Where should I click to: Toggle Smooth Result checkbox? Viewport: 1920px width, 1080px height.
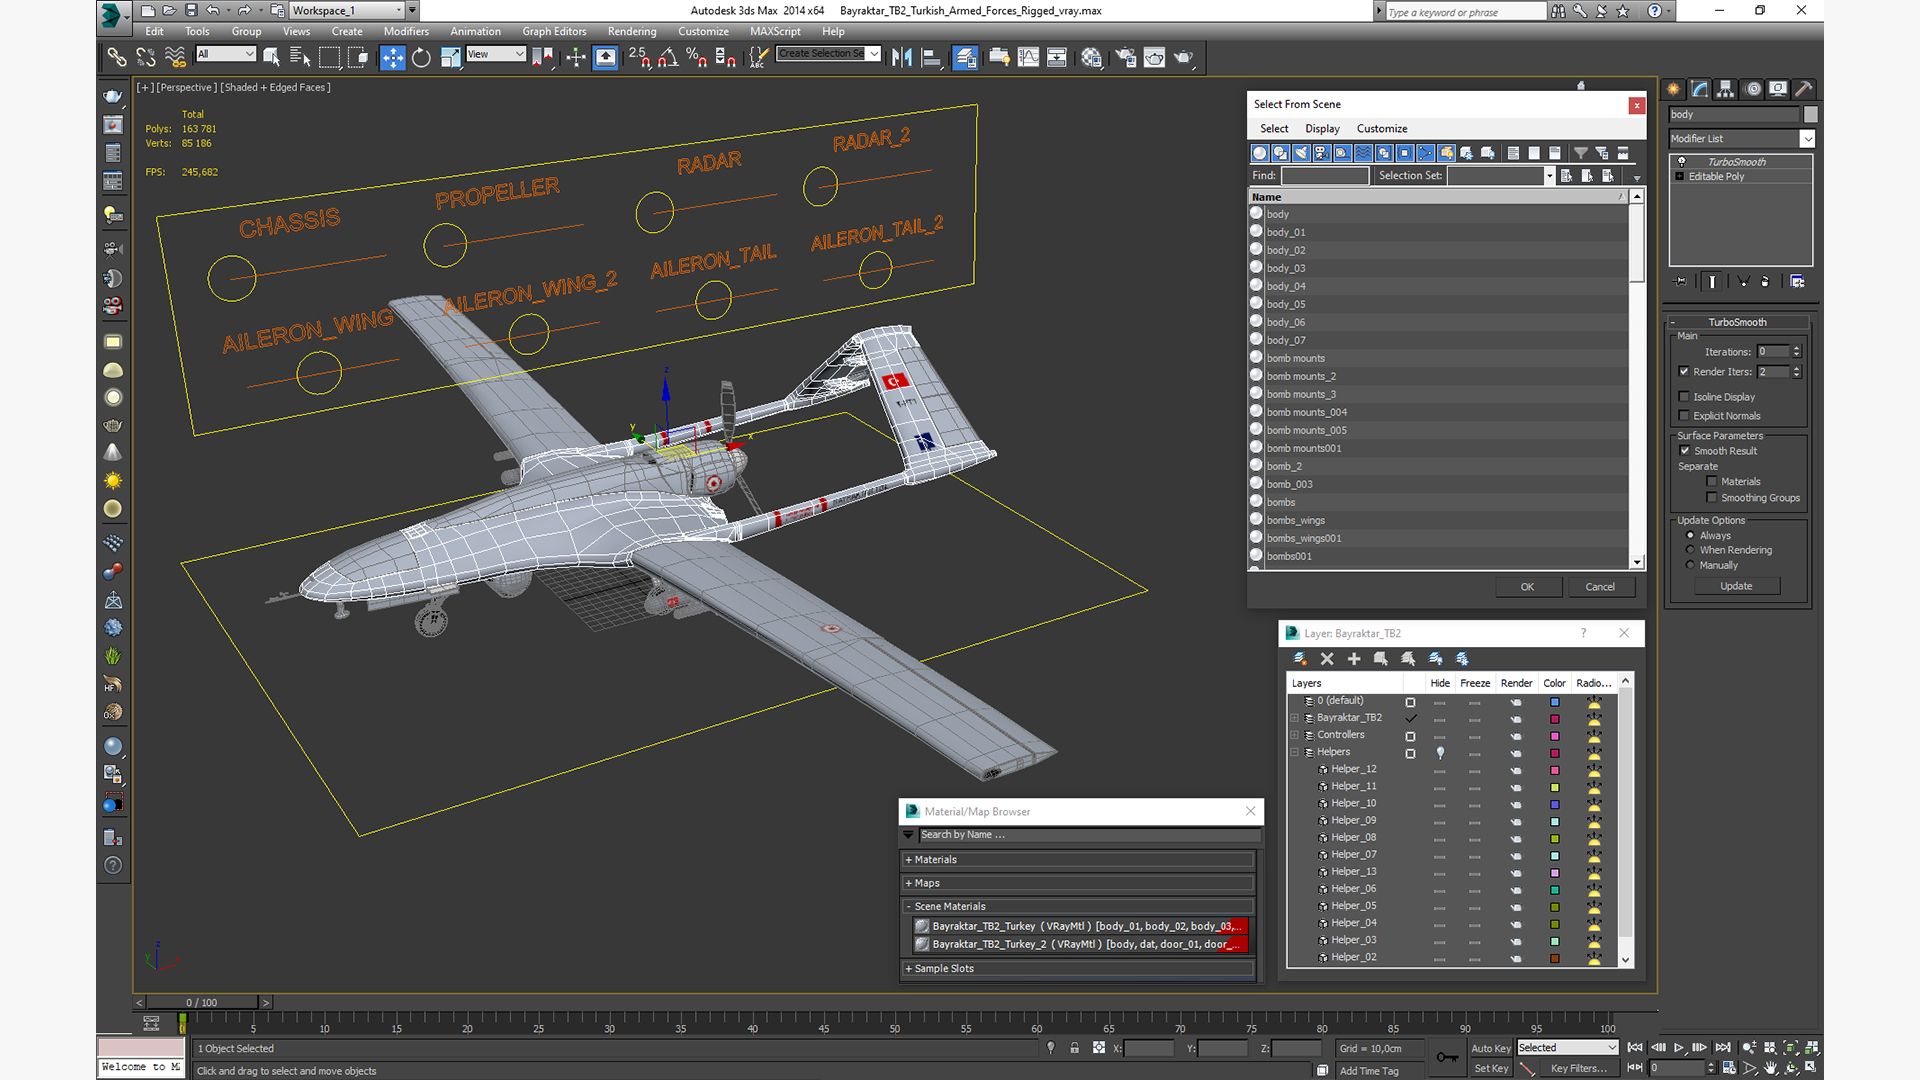1685,451
